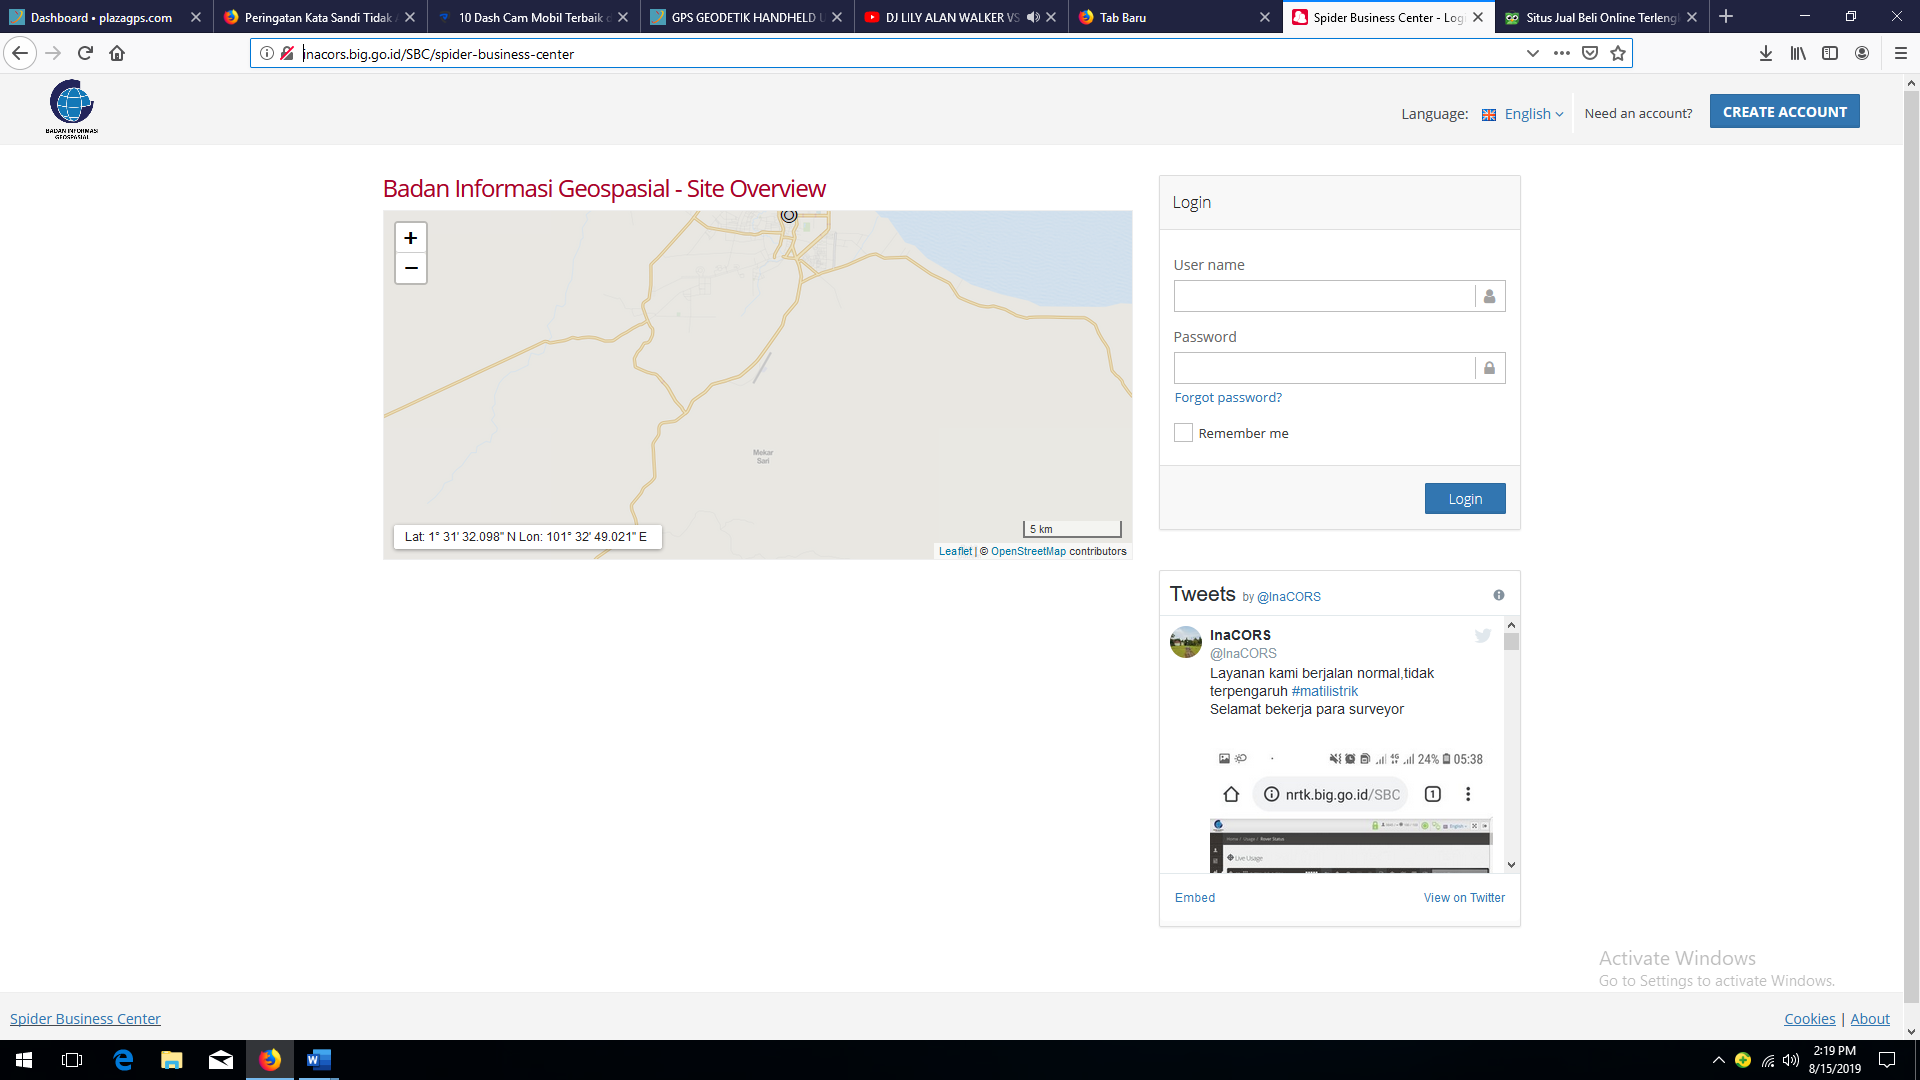
Task: Open Firefox hamburger menu
Action: pos(1901,53)
